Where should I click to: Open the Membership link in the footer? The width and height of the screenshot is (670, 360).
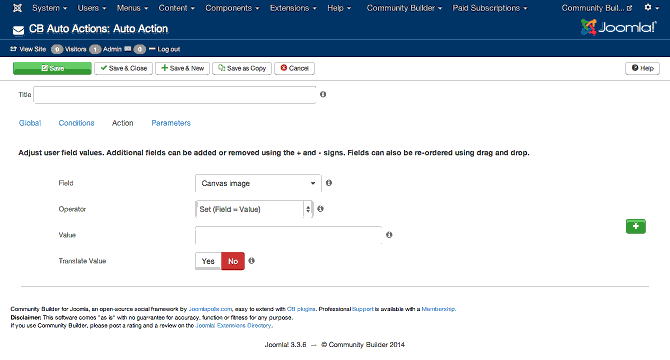click(438, 309)
